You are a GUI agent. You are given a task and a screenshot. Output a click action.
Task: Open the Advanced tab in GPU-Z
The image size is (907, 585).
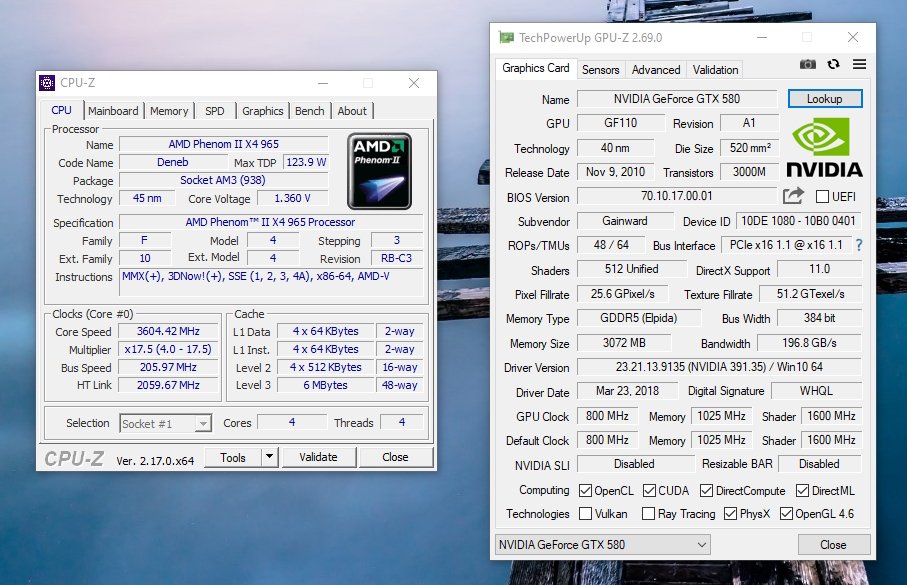coord(656,69)
